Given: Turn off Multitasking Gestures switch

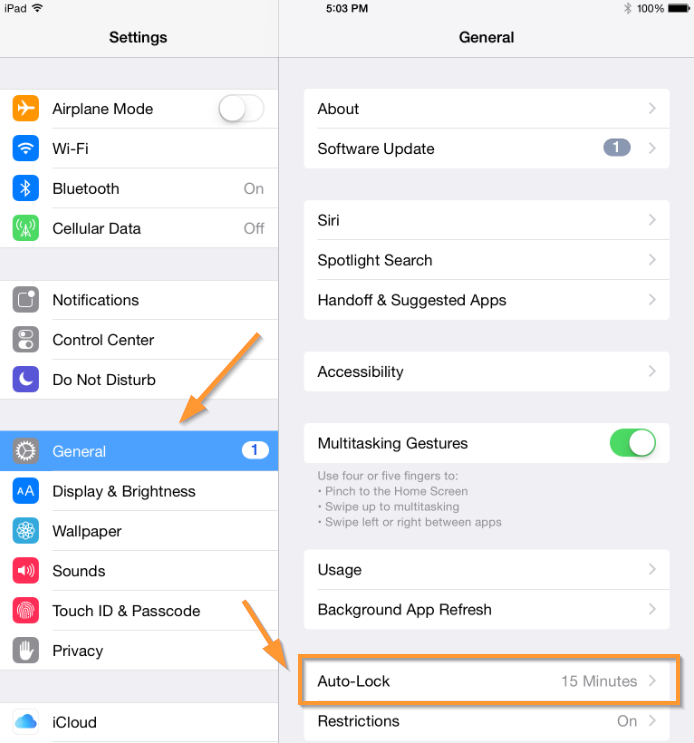Looking at the screenshot, I should coord(633,443).
